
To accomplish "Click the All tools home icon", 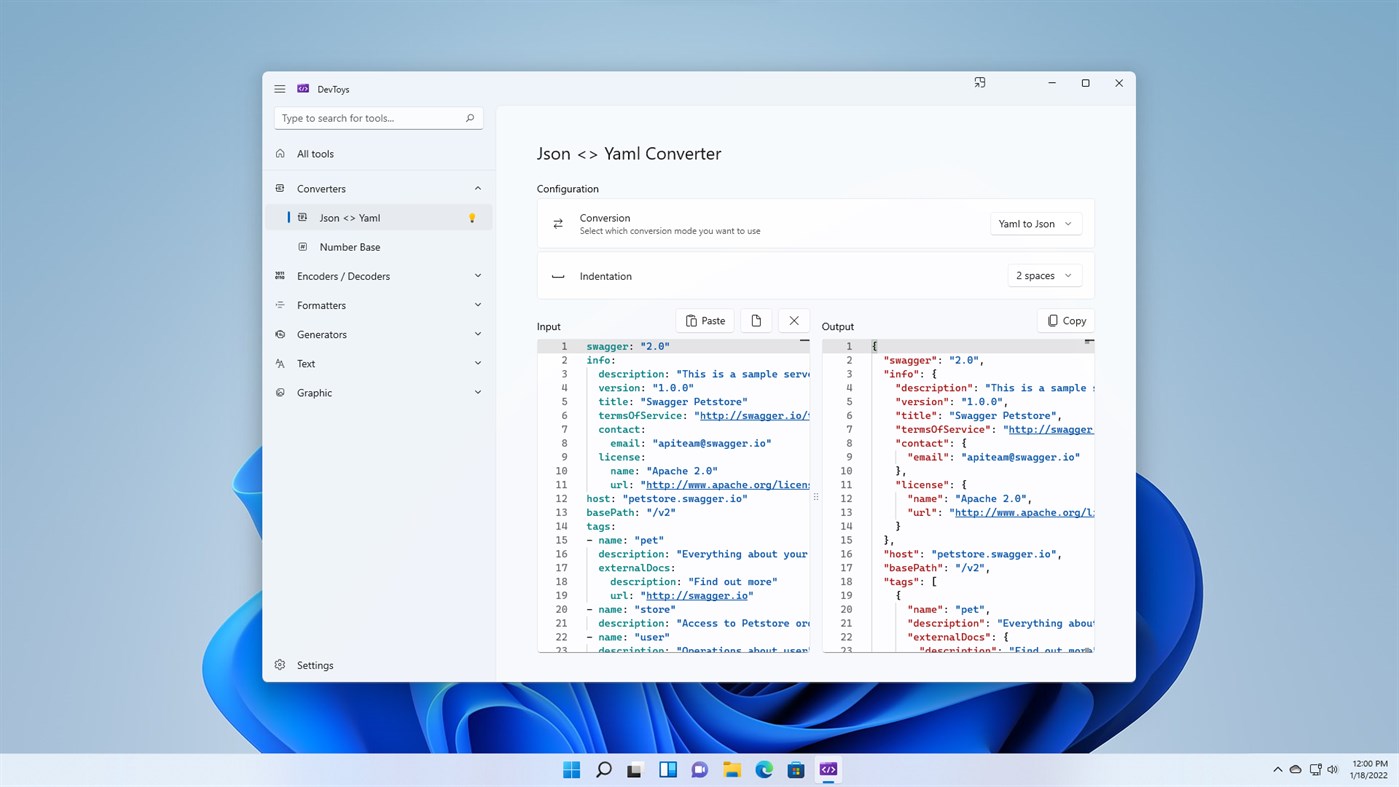I will (282, 153).
